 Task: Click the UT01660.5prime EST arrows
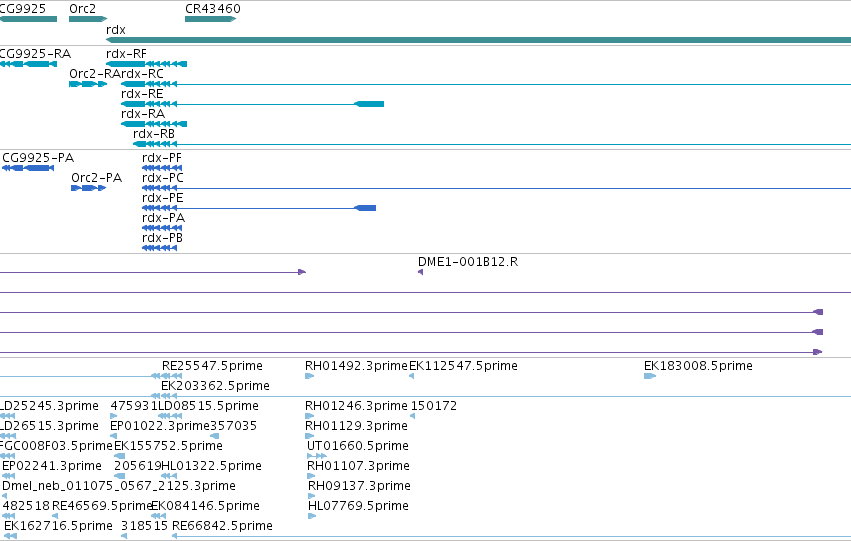pos(317,456)
